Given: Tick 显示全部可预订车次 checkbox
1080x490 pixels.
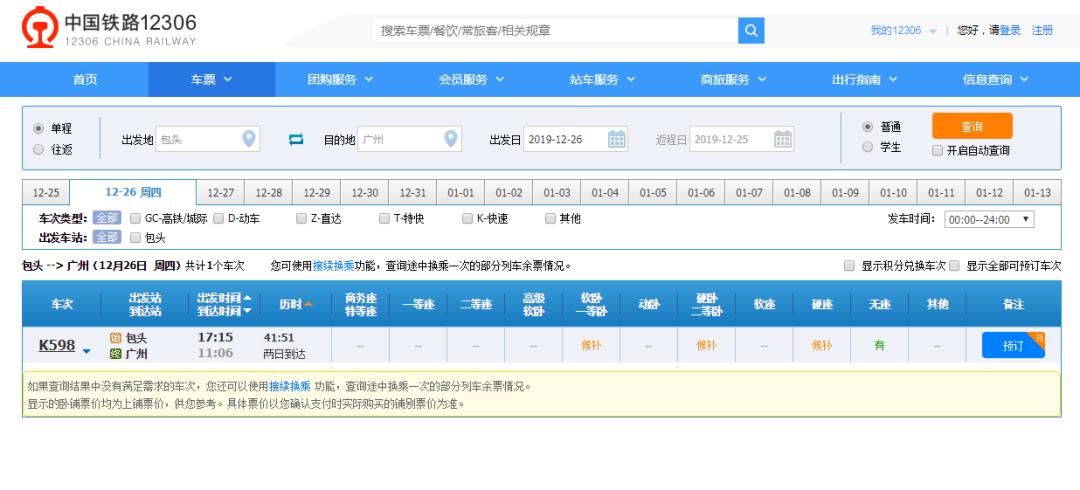Looking at the screenshot, I should (954, 266).
